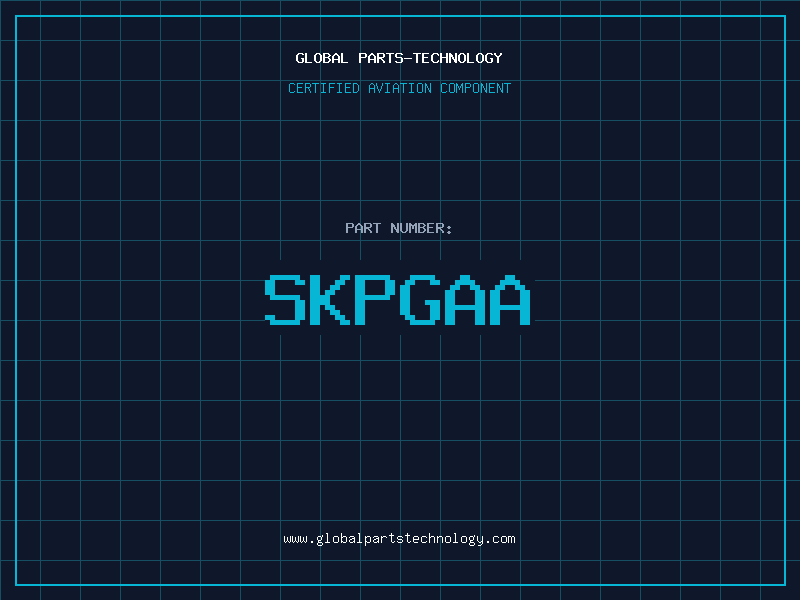Select the word AVIATION in the subtitle

coord(400,88)
